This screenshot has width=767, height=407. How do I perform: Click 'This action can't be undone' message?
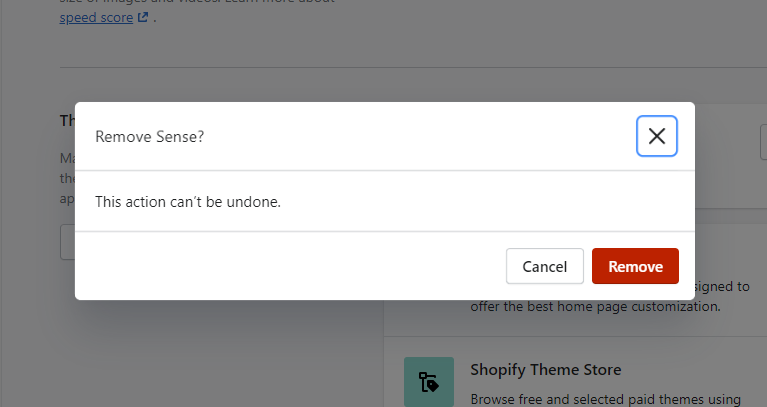(188, 202)
